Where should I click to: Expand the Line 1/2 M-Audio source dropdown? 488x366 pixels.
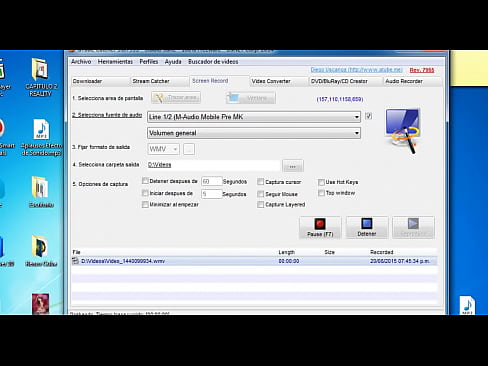click(x=254, y=117)
